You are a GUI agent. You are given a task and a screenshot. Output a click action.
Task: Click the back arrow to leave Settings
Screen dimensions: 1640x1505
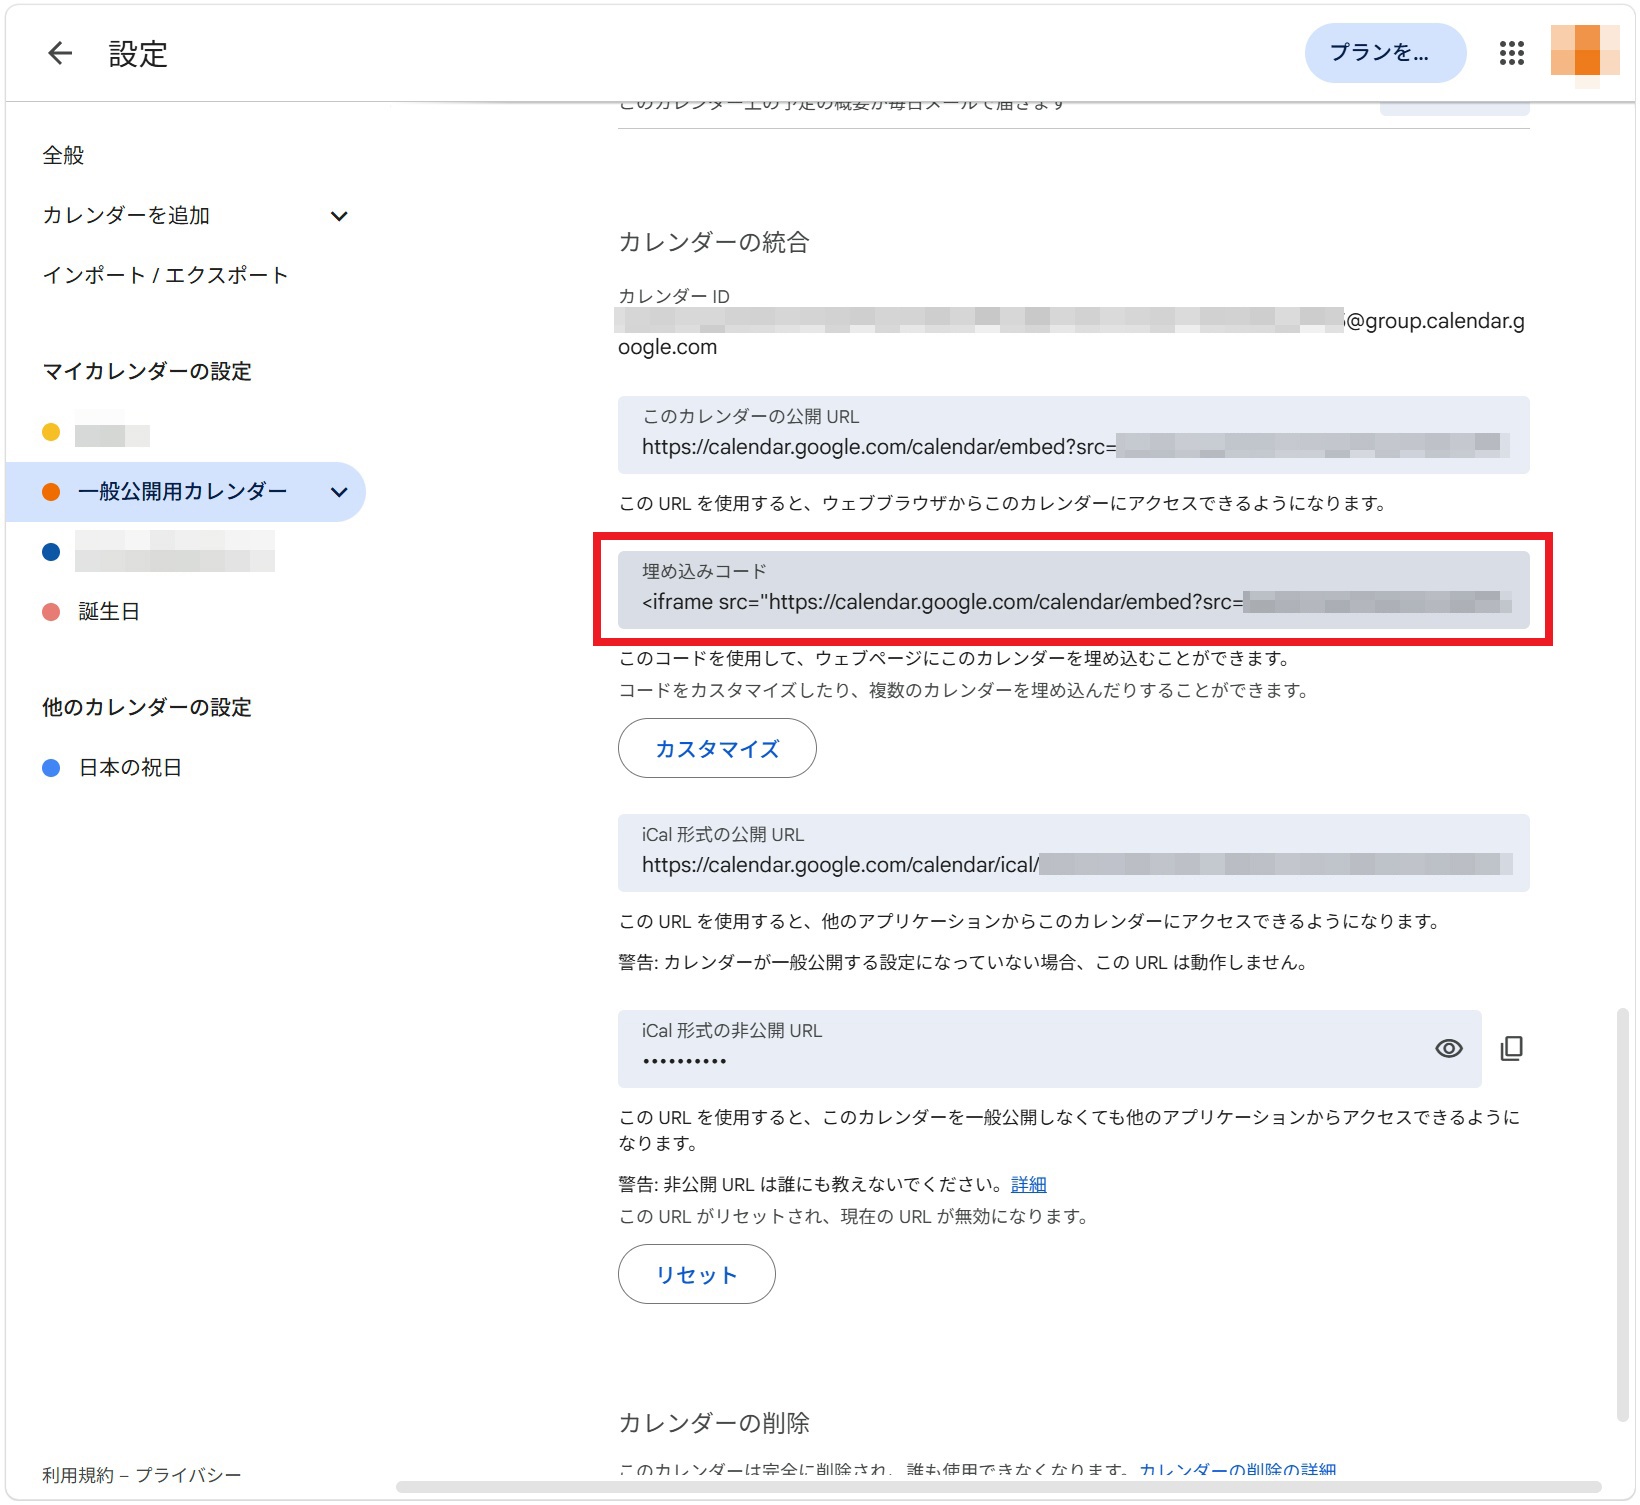pyautogui.click(x=59, y=53)
